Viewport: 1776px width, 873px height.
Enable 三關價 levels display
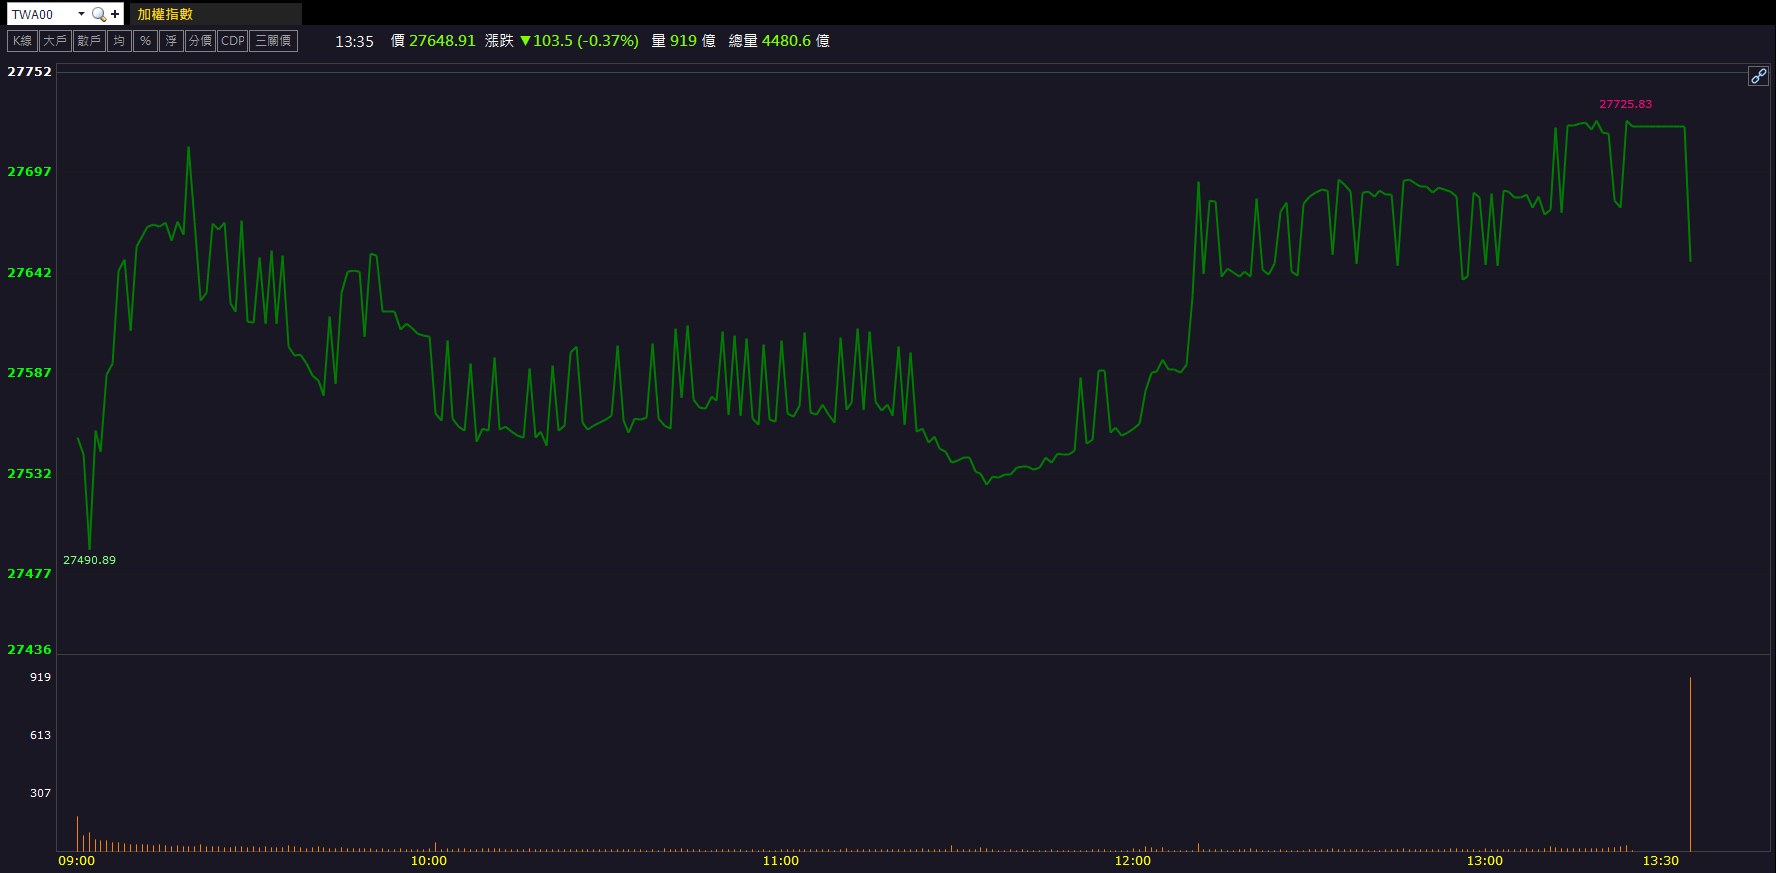tap(273, 41)
